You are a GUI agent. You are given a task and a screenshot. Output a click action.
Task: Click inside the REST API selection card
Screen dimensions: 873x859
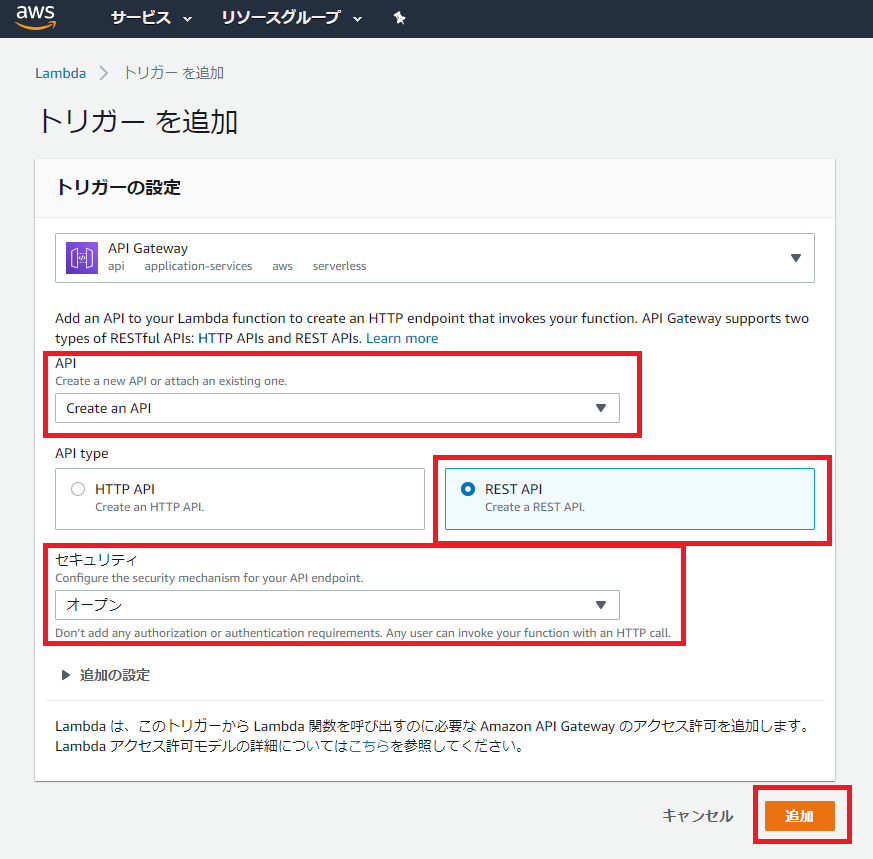tap(630, 498)
